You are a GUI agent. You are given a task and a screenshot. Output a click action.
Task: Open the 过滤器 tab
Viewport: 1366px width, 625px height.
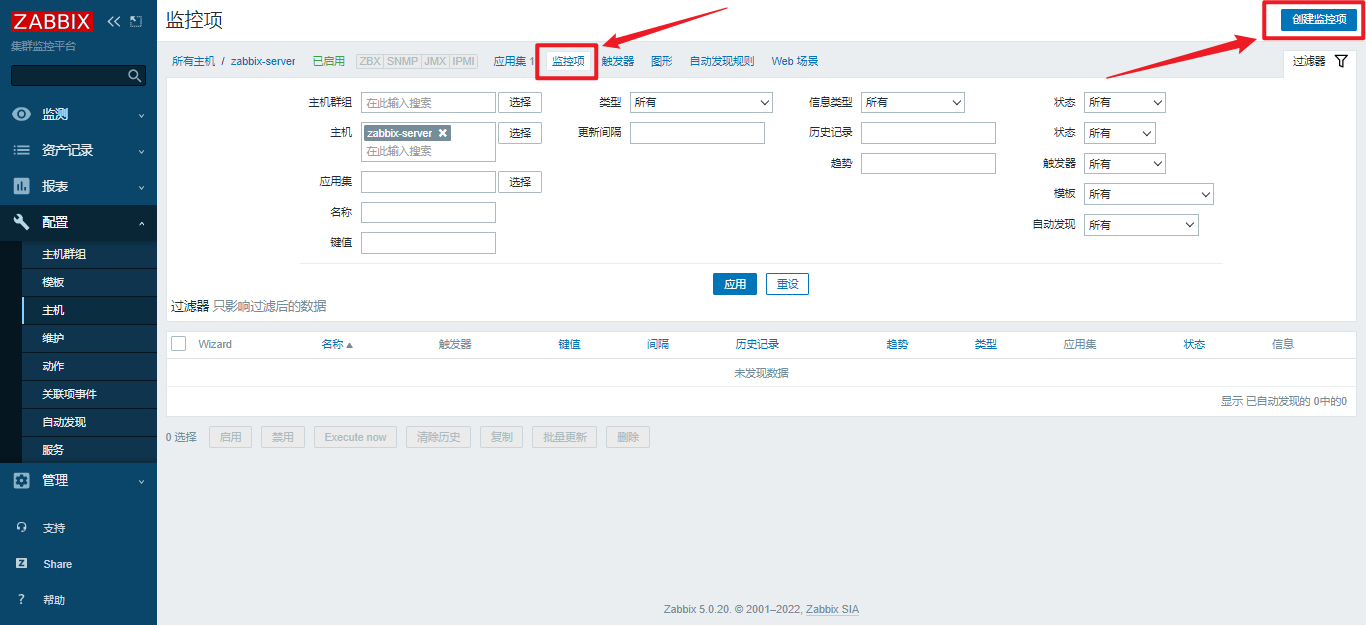tap(1320, 62)
